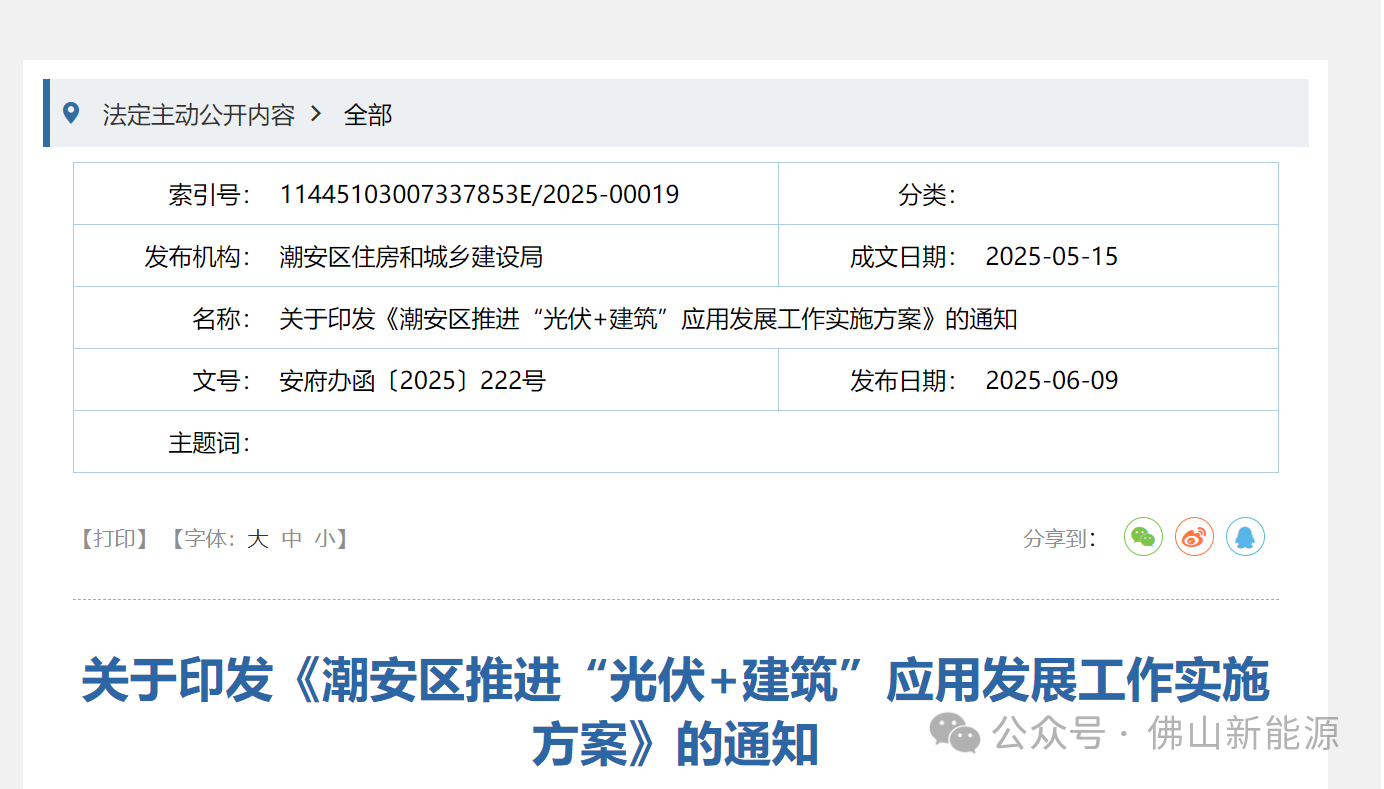Image resolution: width=1384 pixels, height=789 pixels.
Task: Share the article to WeChat
Action: click(1143, 538)
